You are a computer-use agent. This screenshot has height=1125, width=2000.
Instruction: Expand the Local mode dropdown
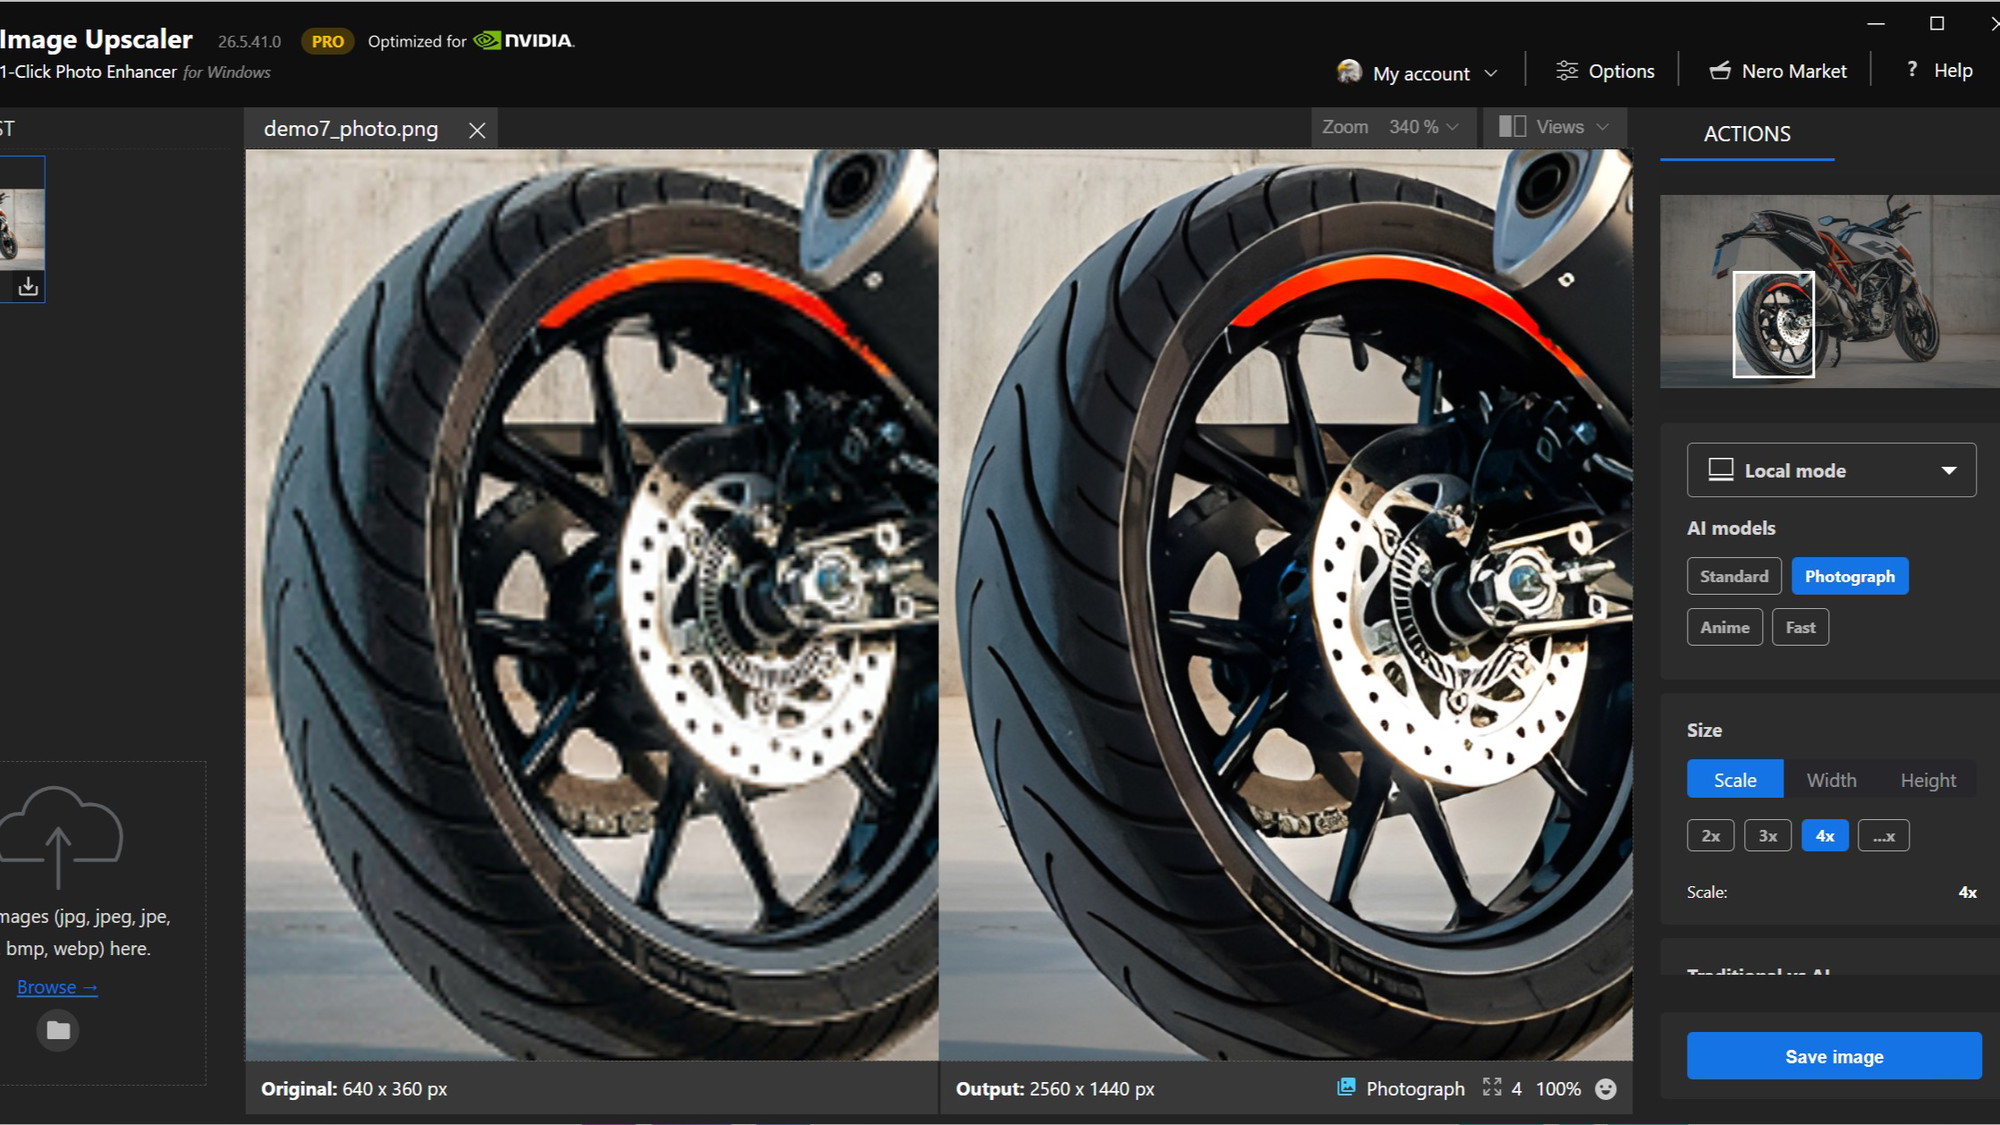pos(1831,470)
